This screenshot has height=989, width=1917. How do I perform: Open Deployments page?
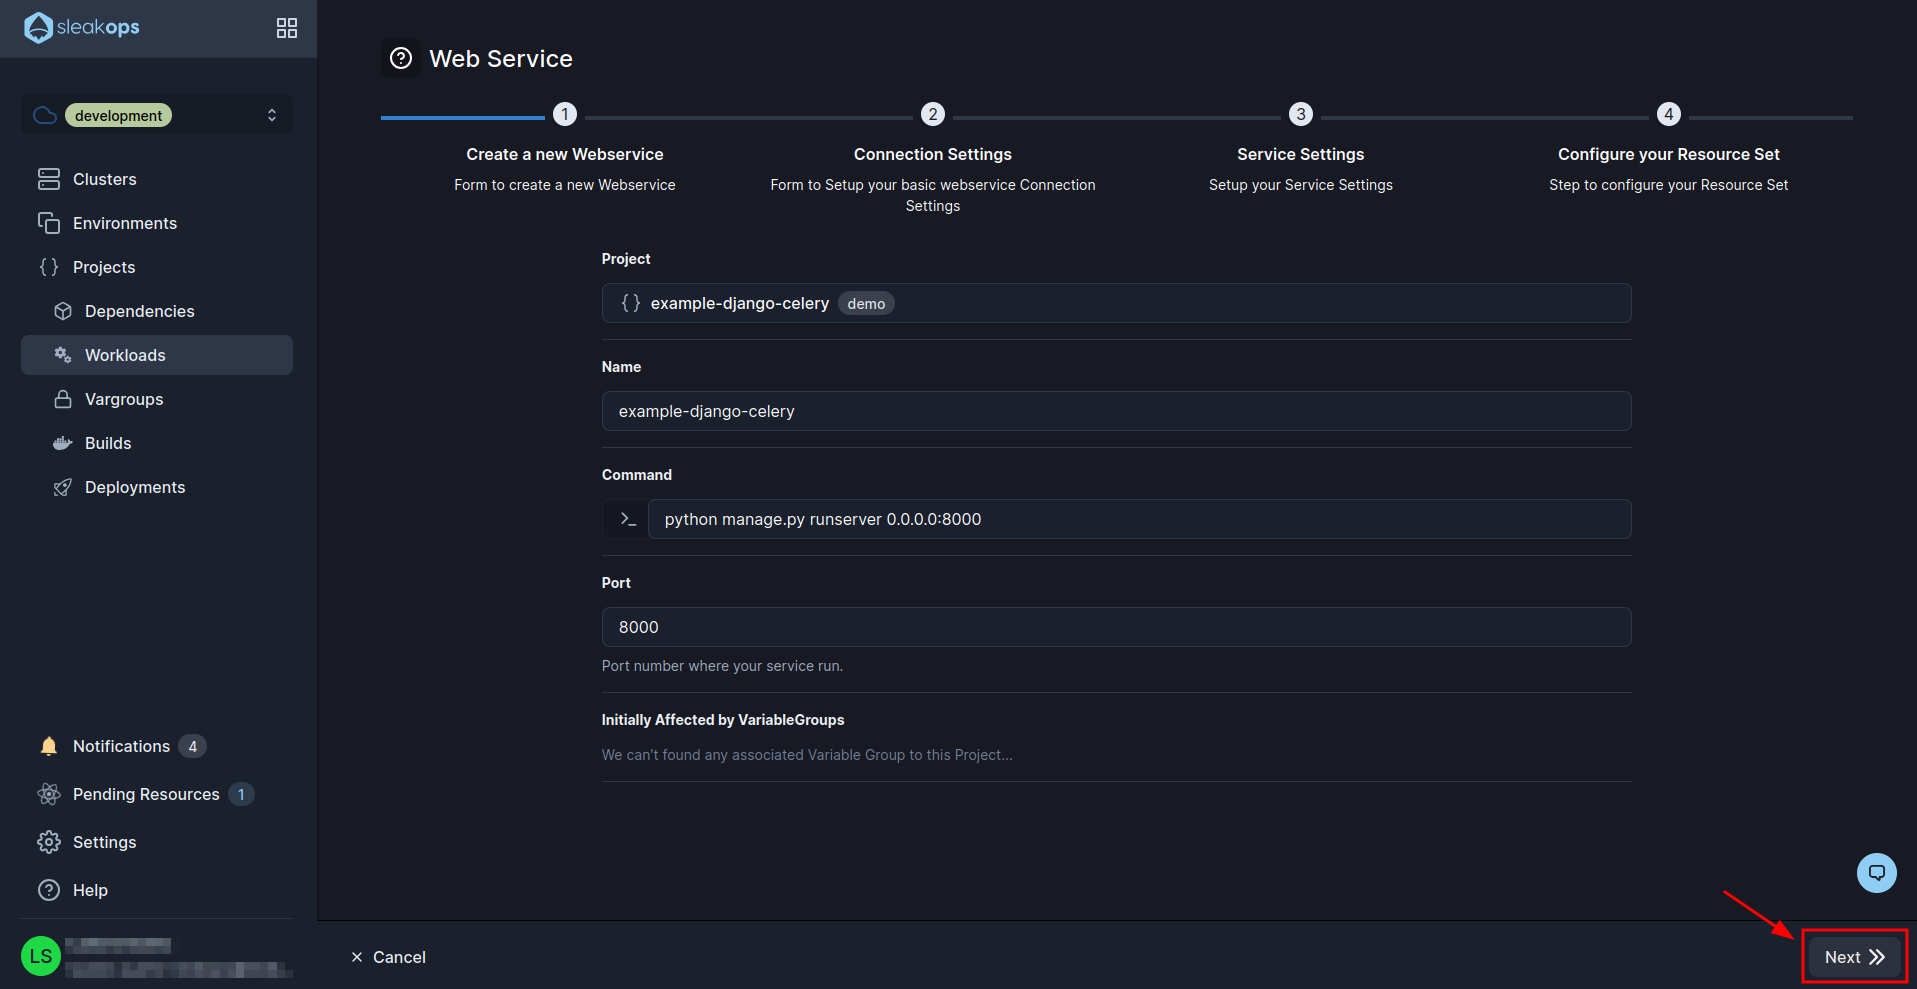click(157, 487)
